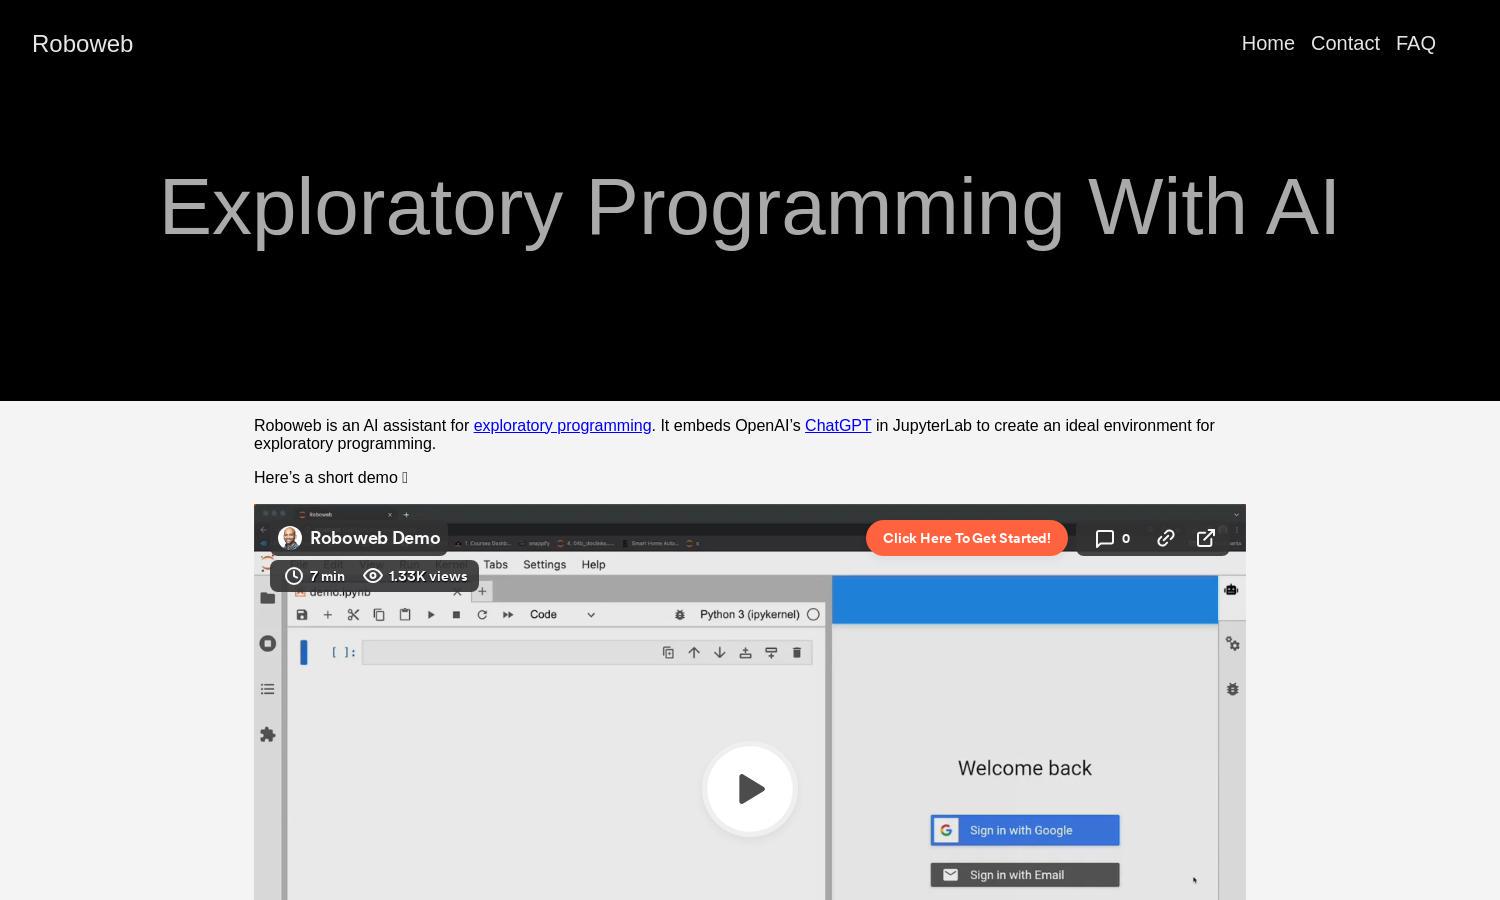
Task: Click the debugger bug icon beside Python 3
Action: (680, 615)
